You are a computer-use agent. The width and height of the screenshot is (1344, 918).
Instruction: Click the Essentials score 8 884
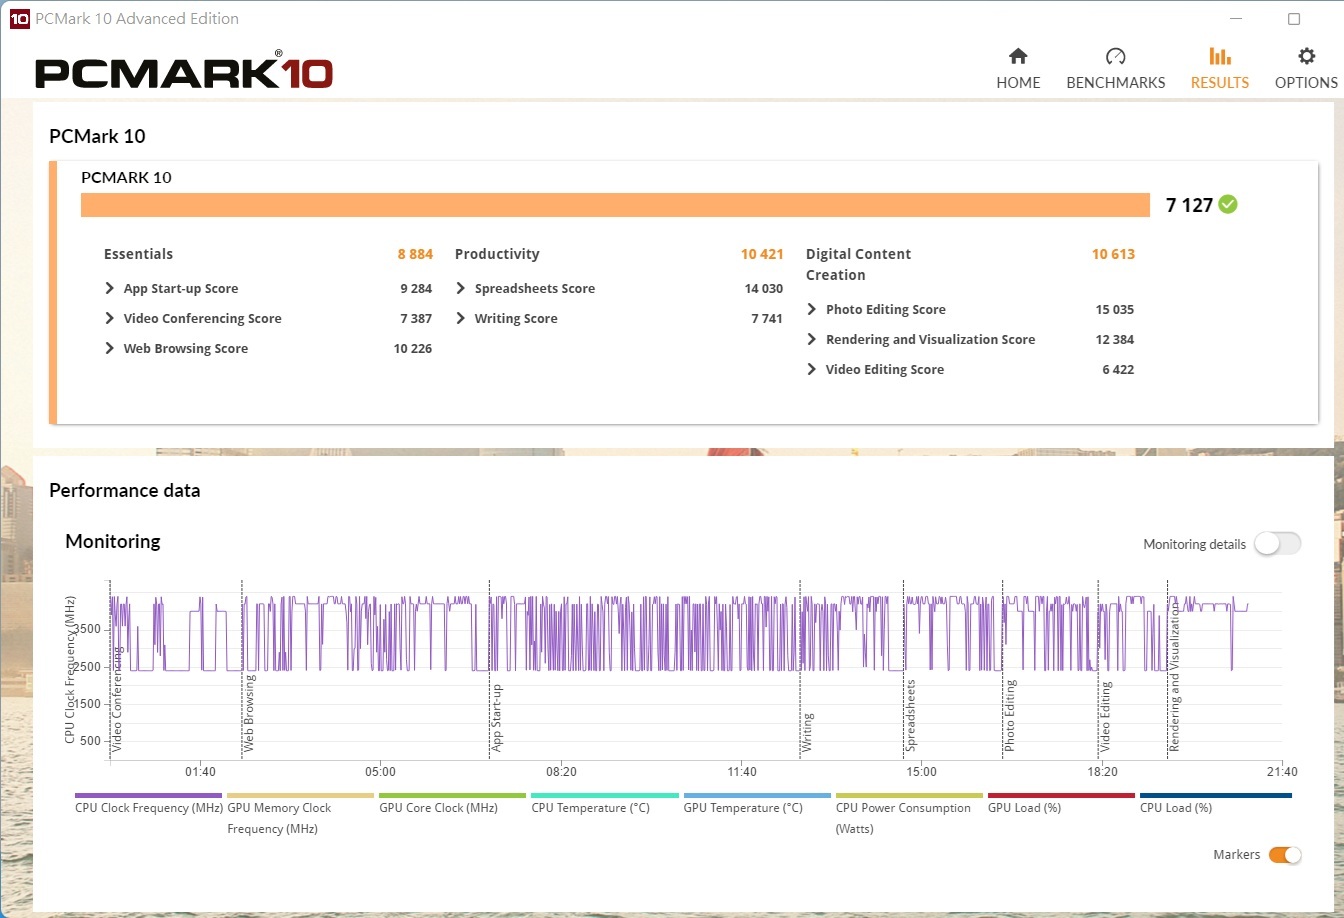coord(415,254)
